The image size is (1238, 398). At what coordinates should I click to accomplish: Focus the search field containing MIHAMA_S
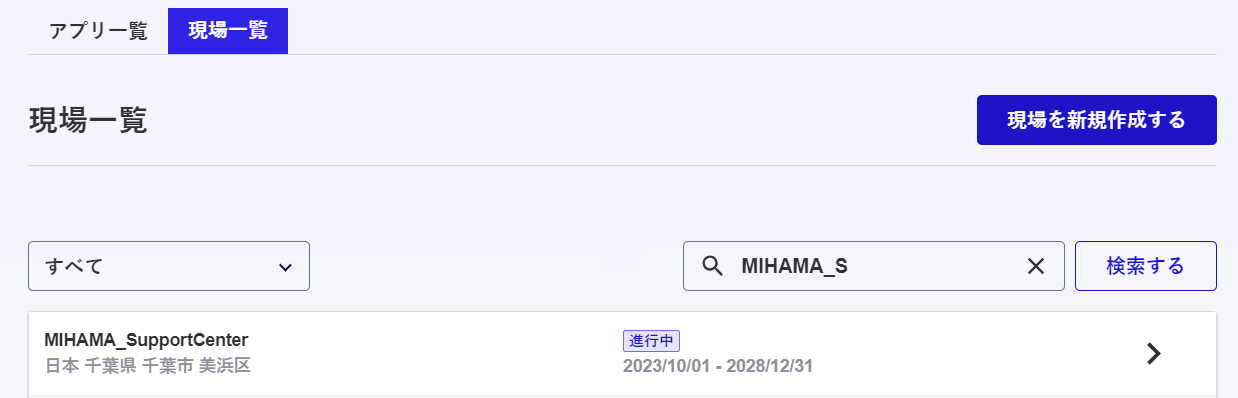click(874, 266)
